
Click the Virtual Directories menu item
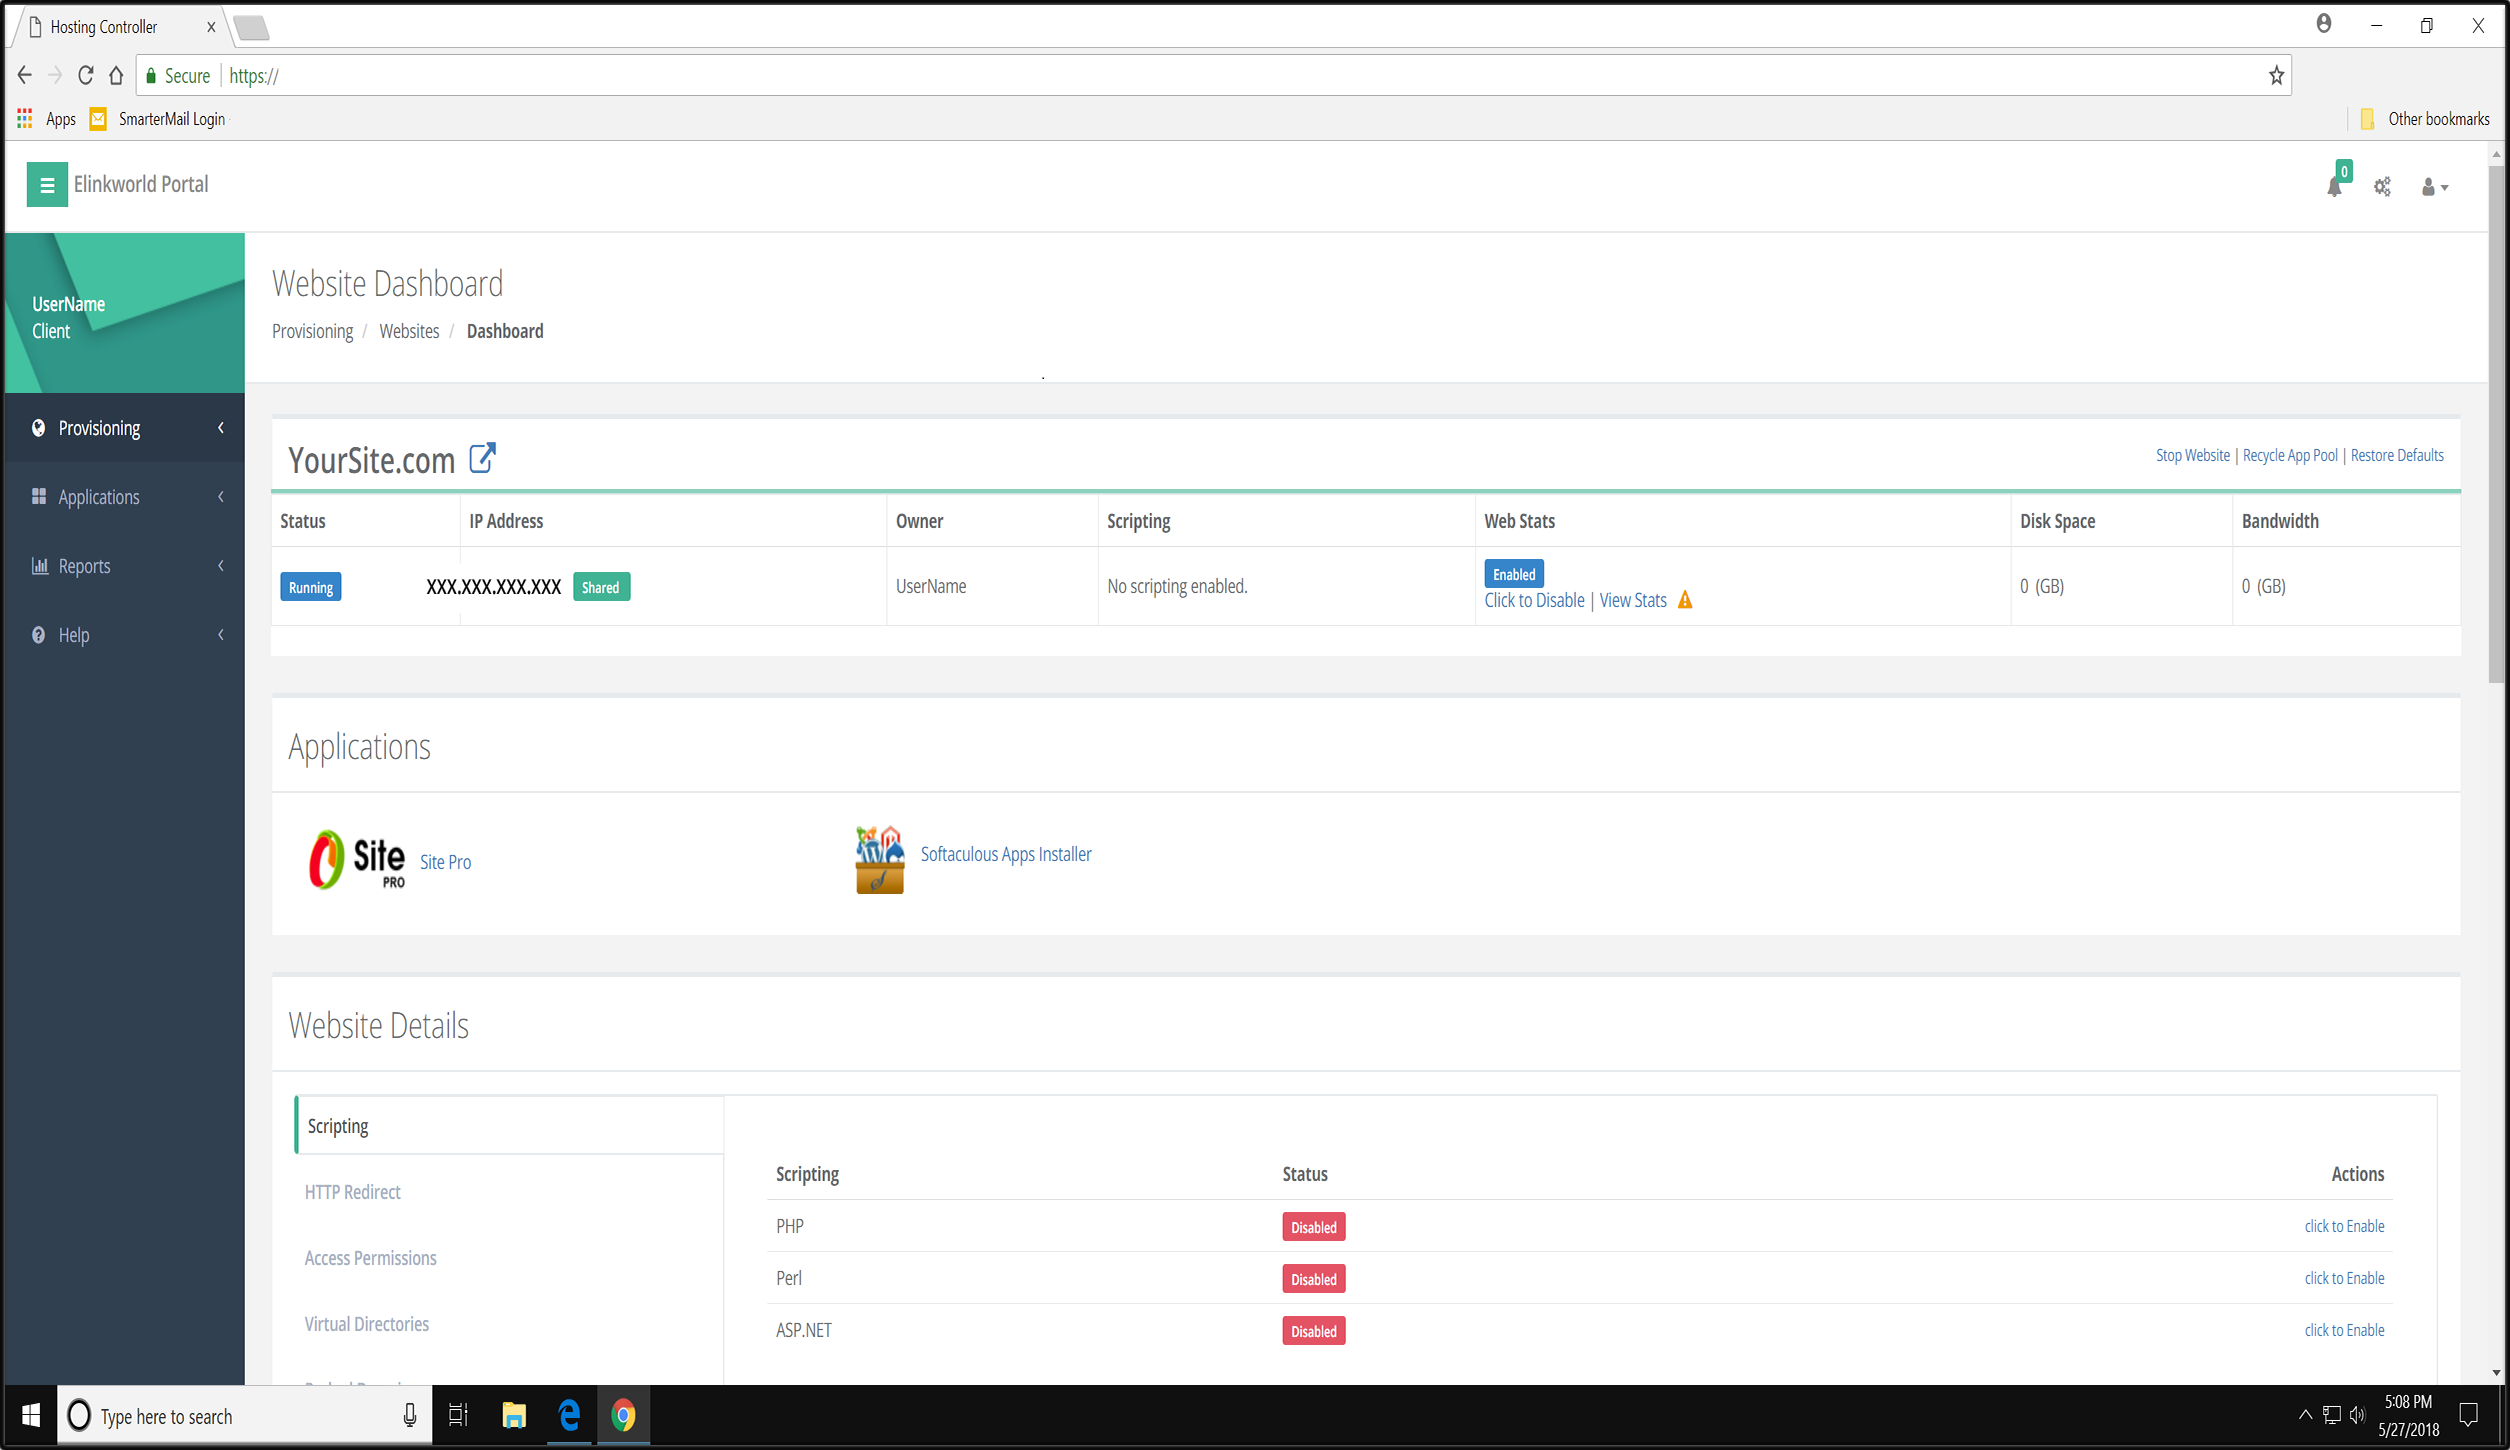[x=368, y=1324]
